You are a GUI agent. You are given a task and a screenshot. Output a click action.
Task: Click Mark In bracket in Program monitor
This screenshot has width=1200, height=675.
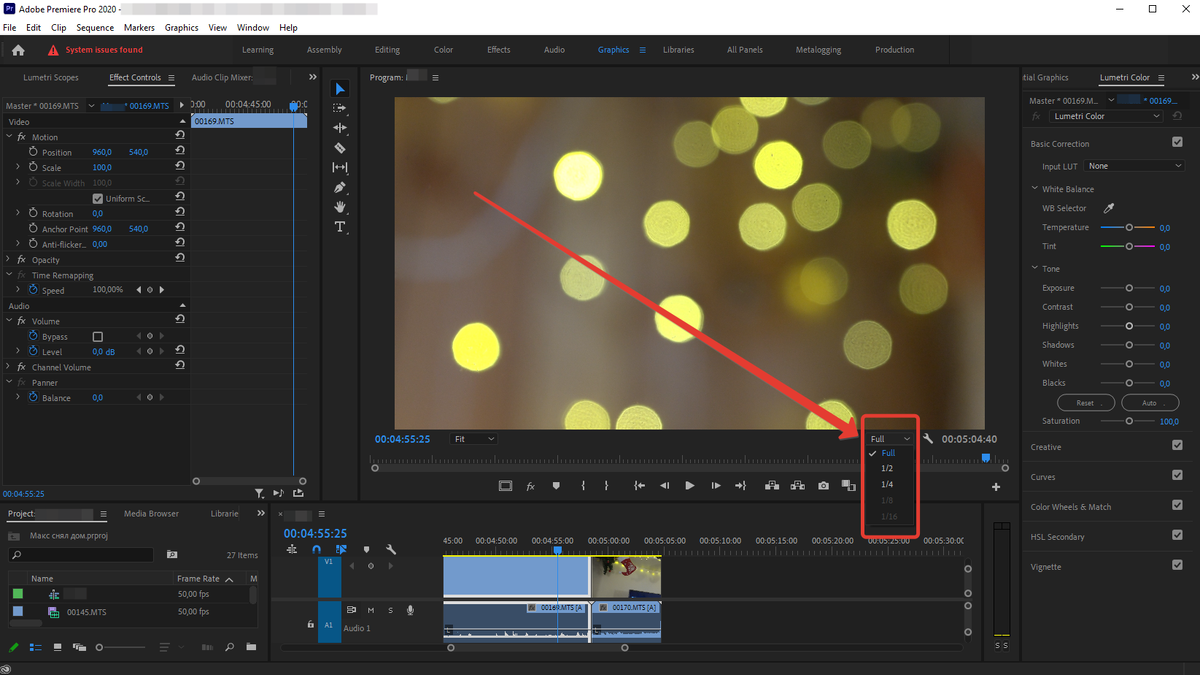[x=581, y=486]
